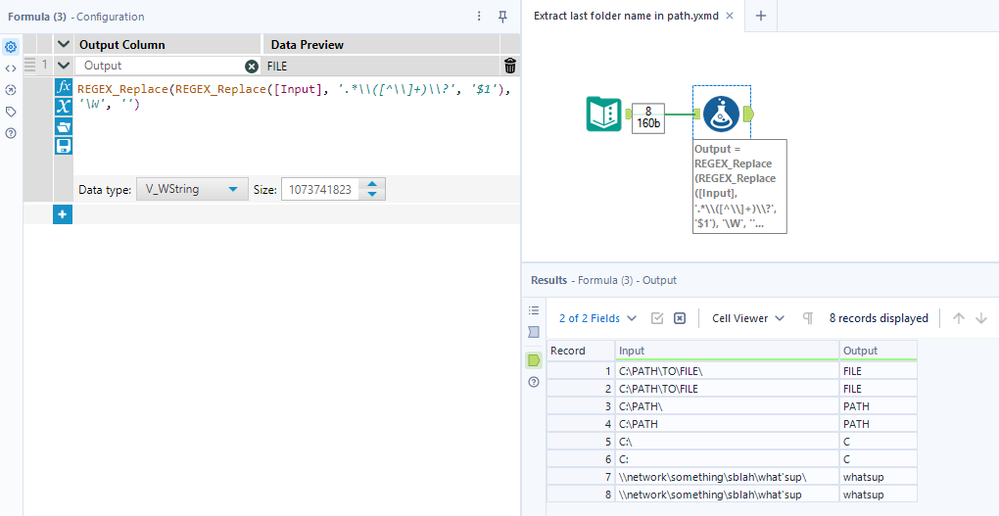The height and width of the screenshot is (516, 999).
Task: Expand the 2 of 2 Fields dropdown
Action: point(597,318)
